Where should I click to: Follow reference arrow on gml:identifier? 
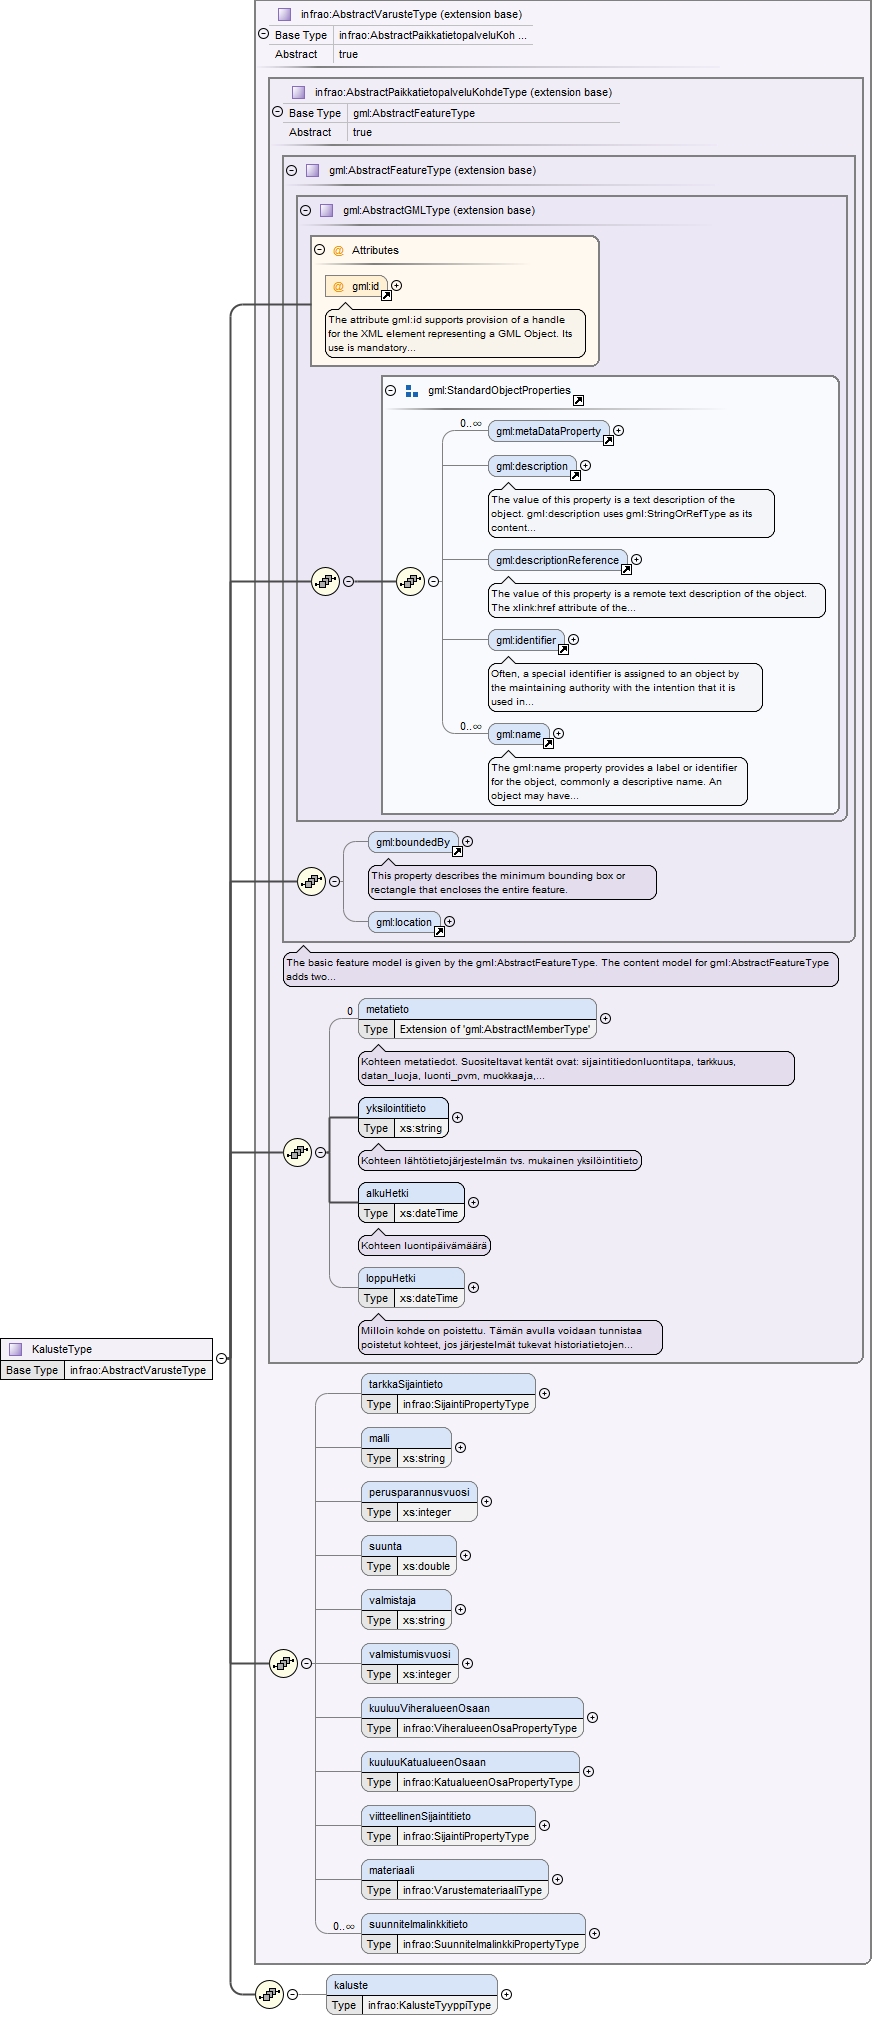(x=563, y=649)
